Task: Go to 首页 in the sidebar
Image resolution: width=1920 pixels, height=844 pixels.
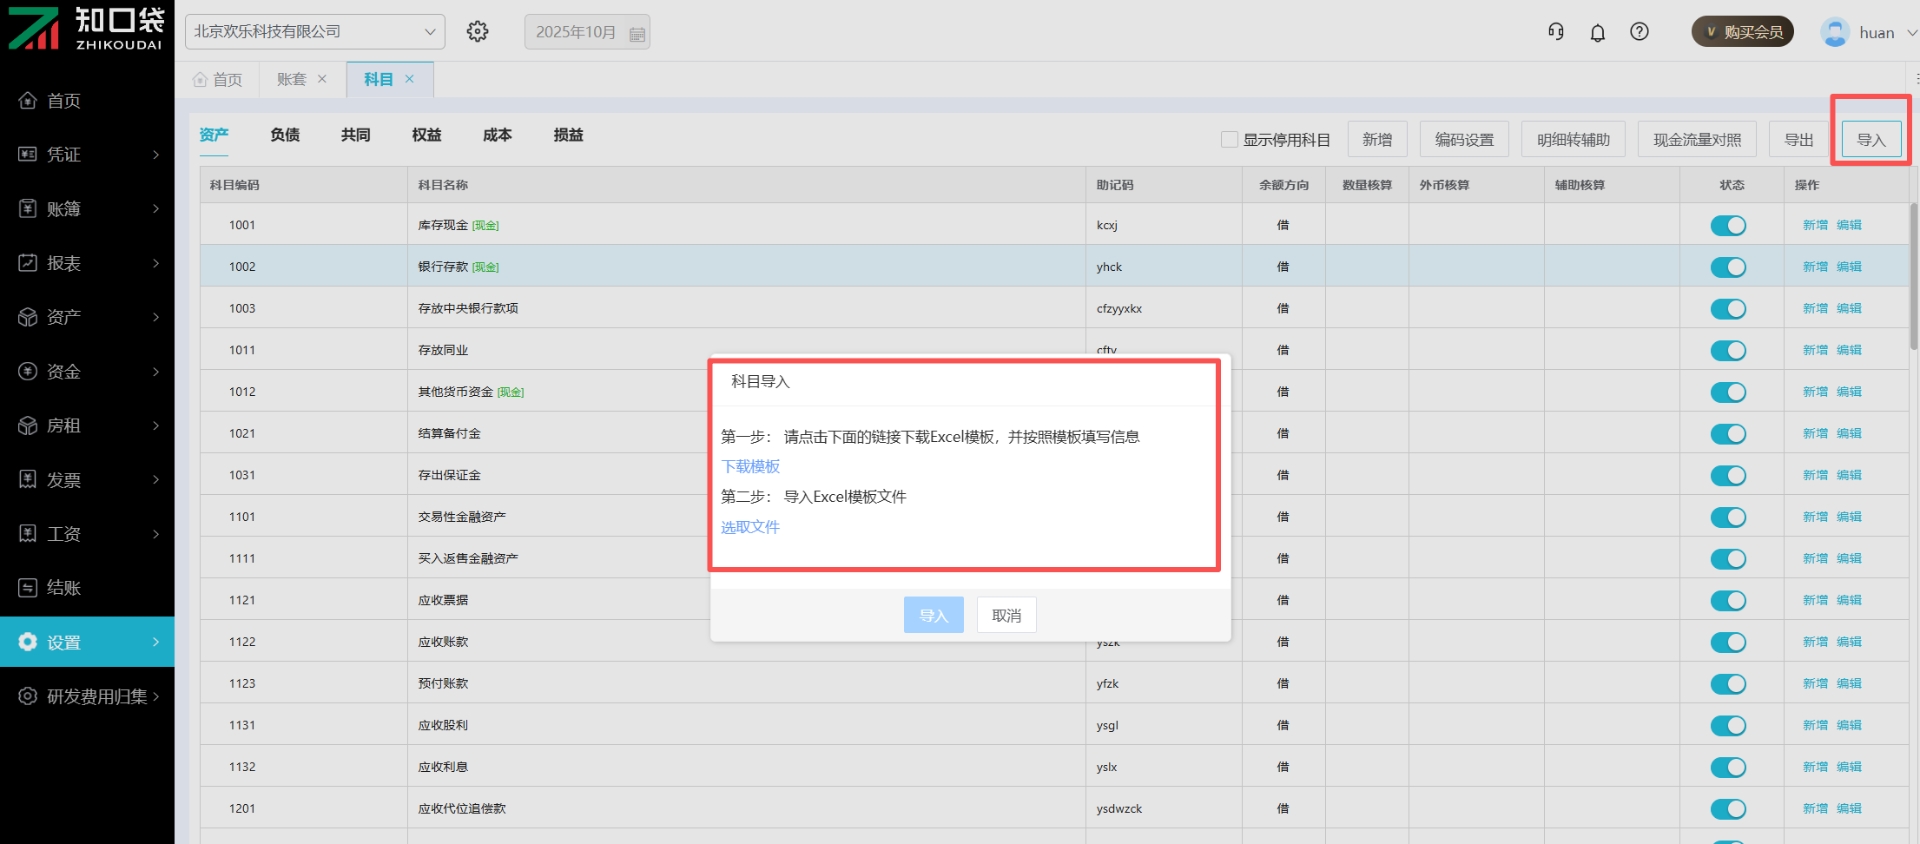Action: 64,101
